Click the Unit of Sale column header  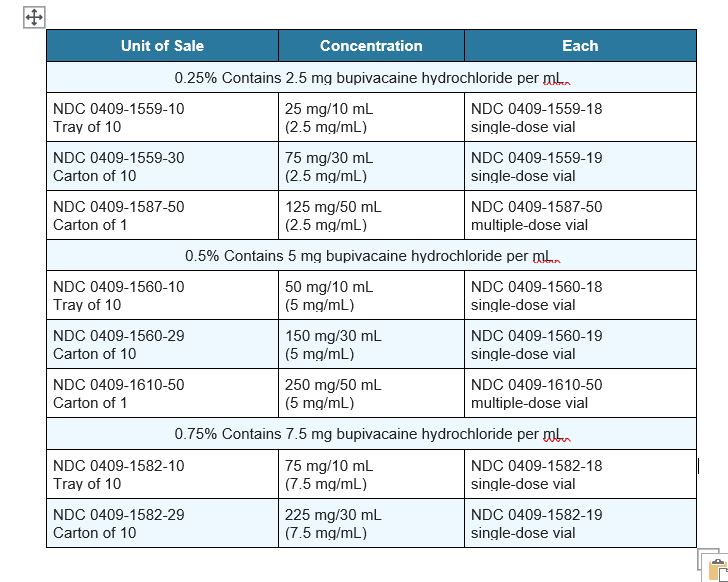coord(162,46)
